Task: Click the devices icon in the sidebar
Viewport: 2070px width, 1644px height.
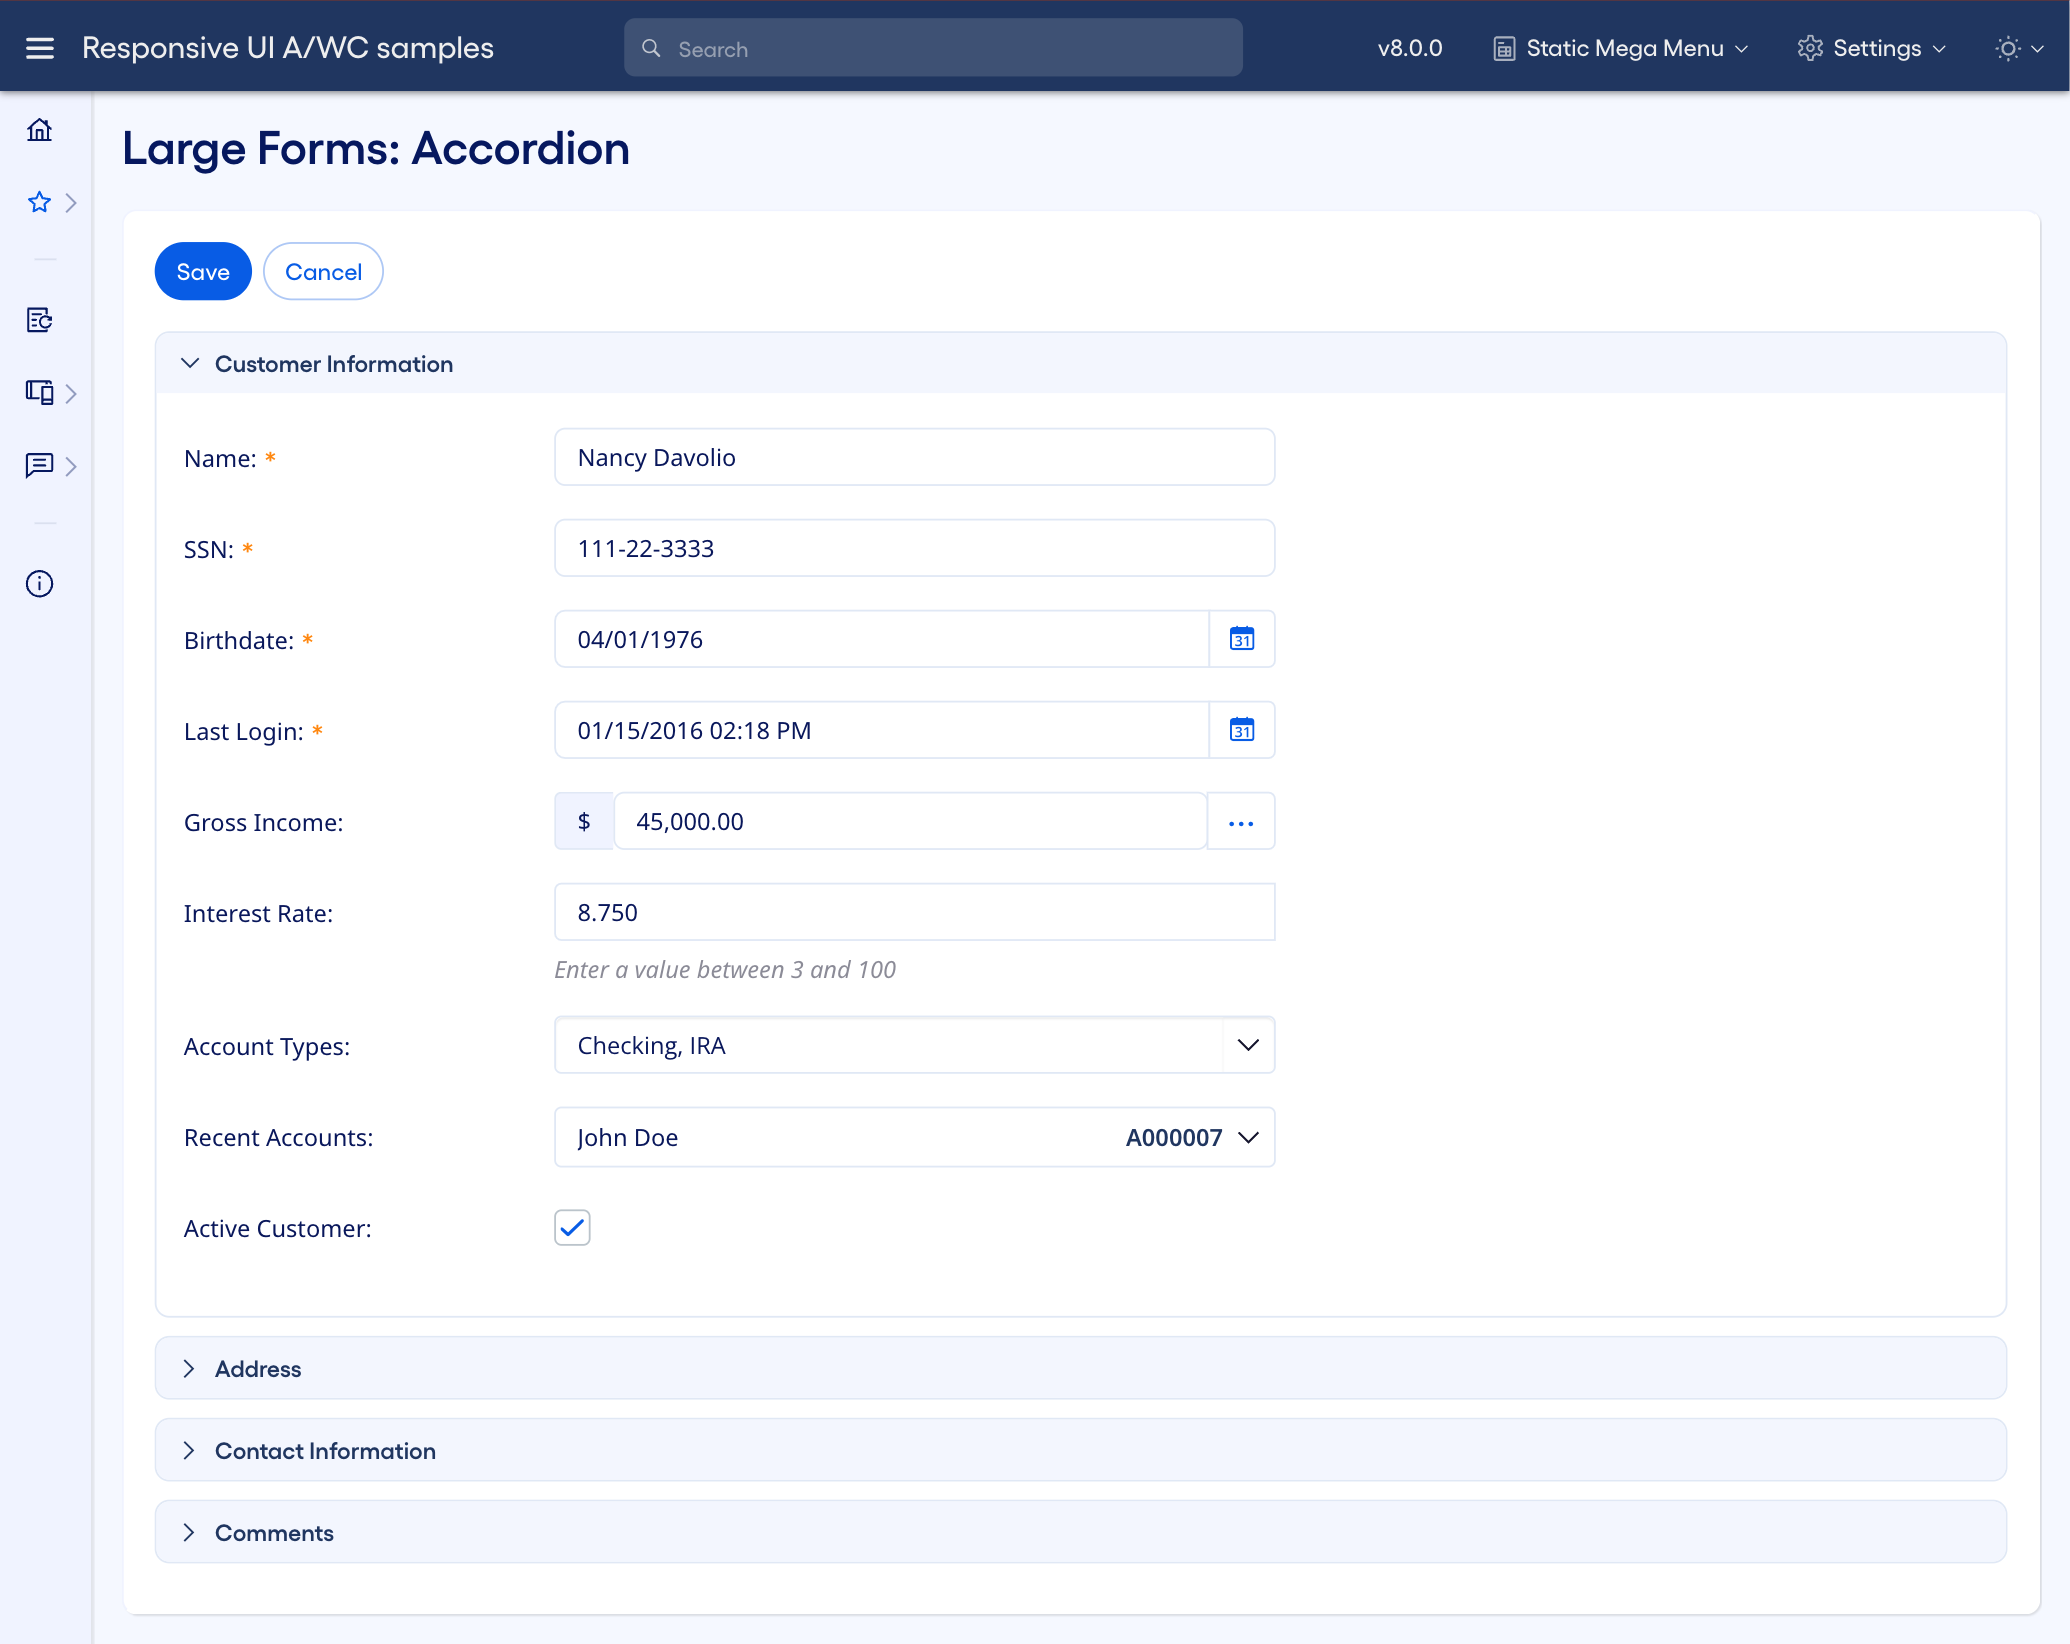Action: click(x=39, y=393)
